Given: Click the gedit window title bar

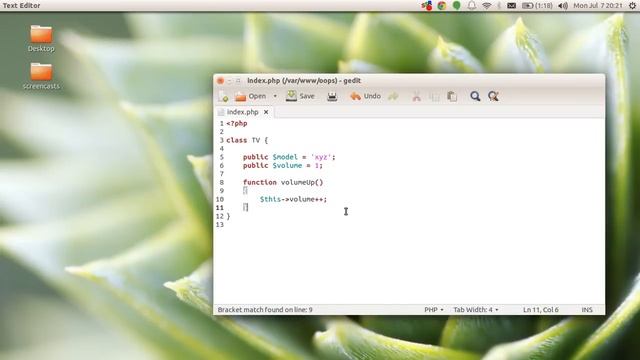Looking at the screenshot, I should [409, 81].
